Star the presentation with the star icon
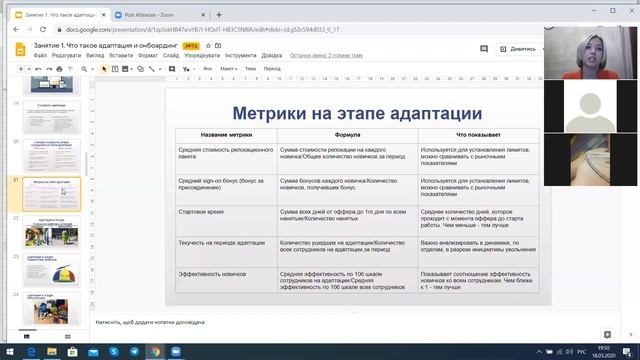The width and height of the screenshot is (640, 360). [x=208, y=46]
